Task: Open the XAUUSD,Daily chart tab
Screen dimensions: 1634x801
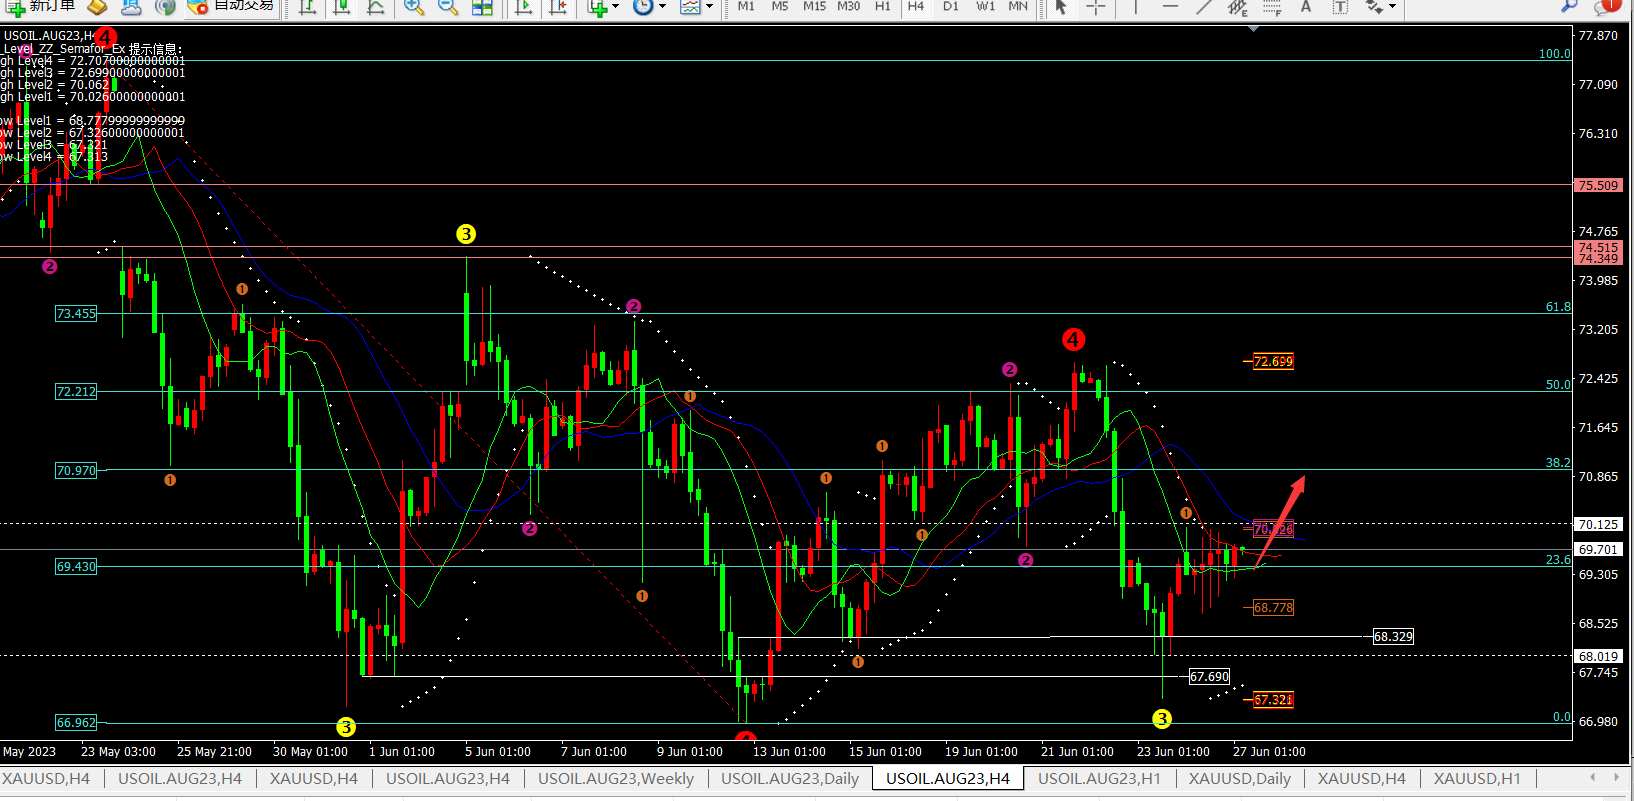Action: [x=1239, y=778]
